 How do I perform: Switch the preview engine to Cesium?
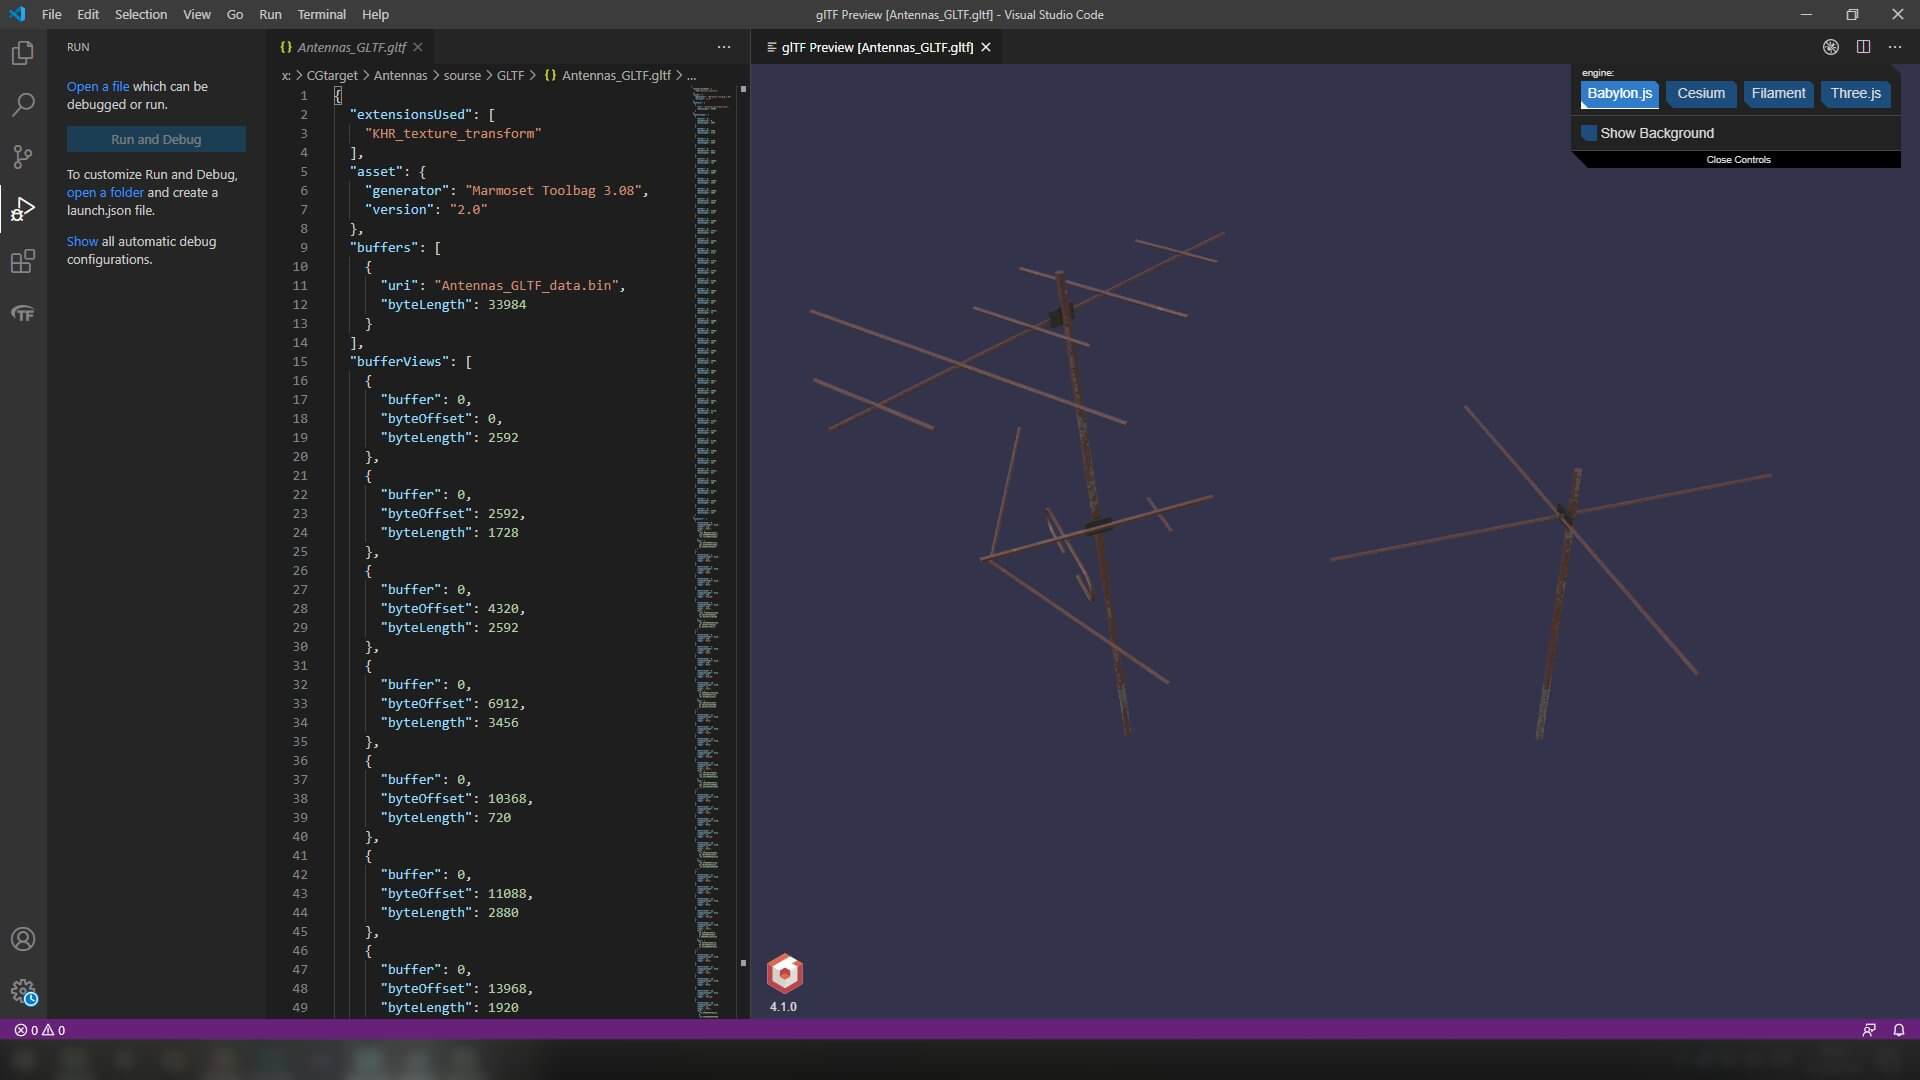1701,94
